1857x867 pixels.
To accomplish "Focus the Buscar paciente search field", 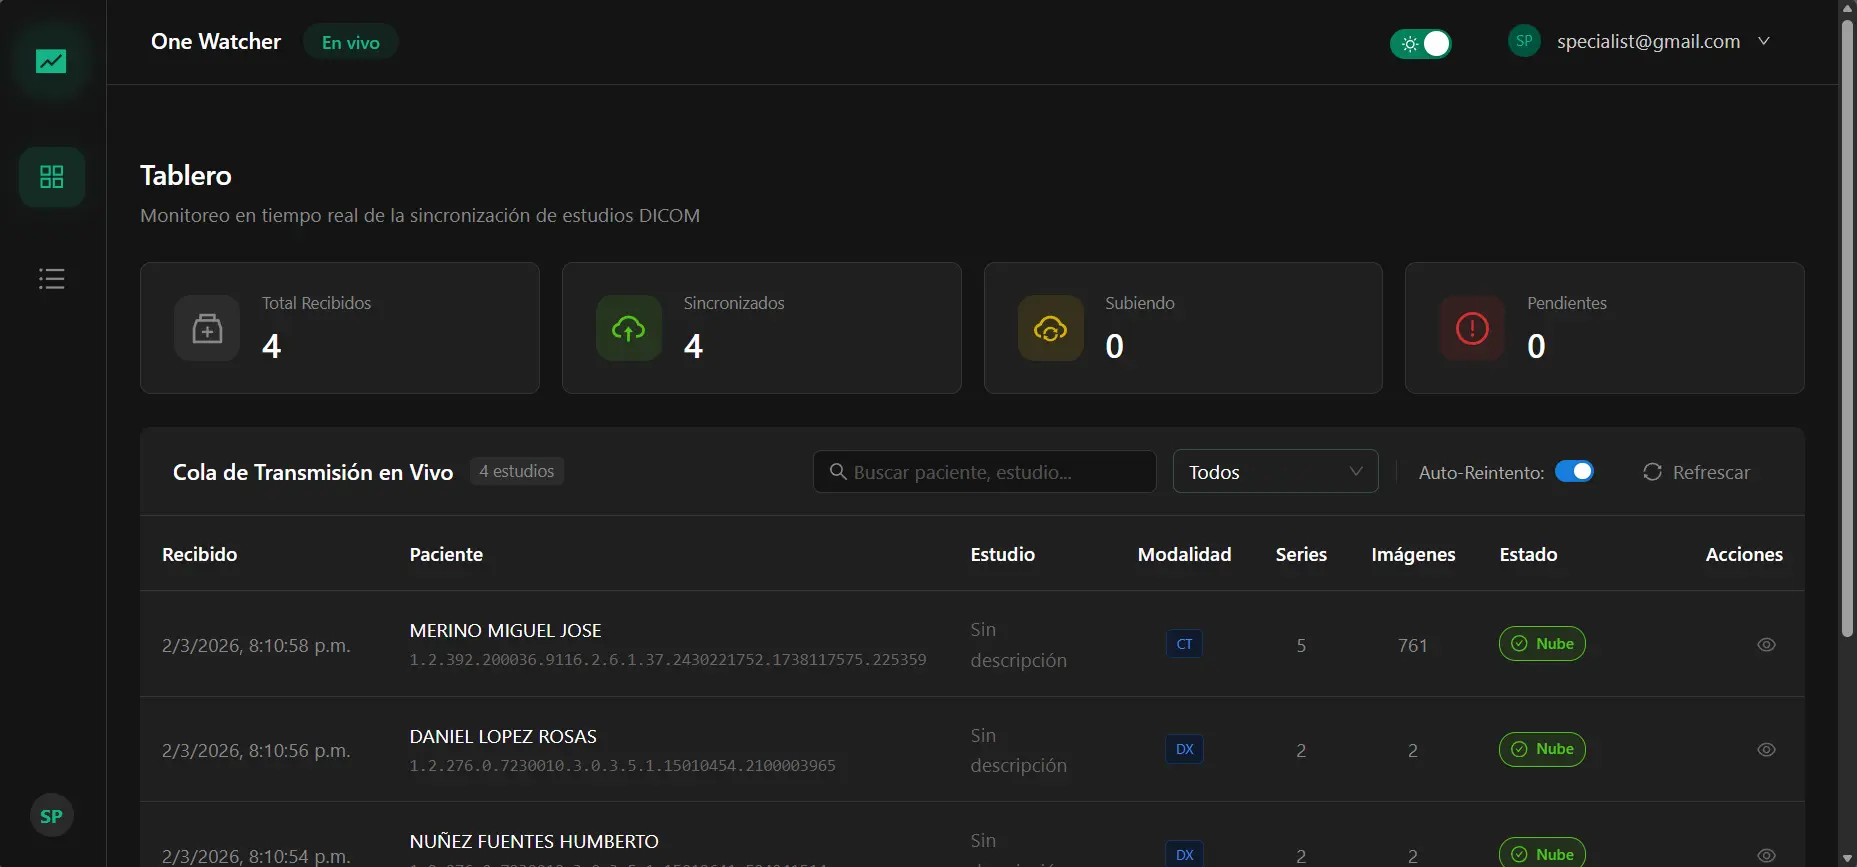I will 985,472.
